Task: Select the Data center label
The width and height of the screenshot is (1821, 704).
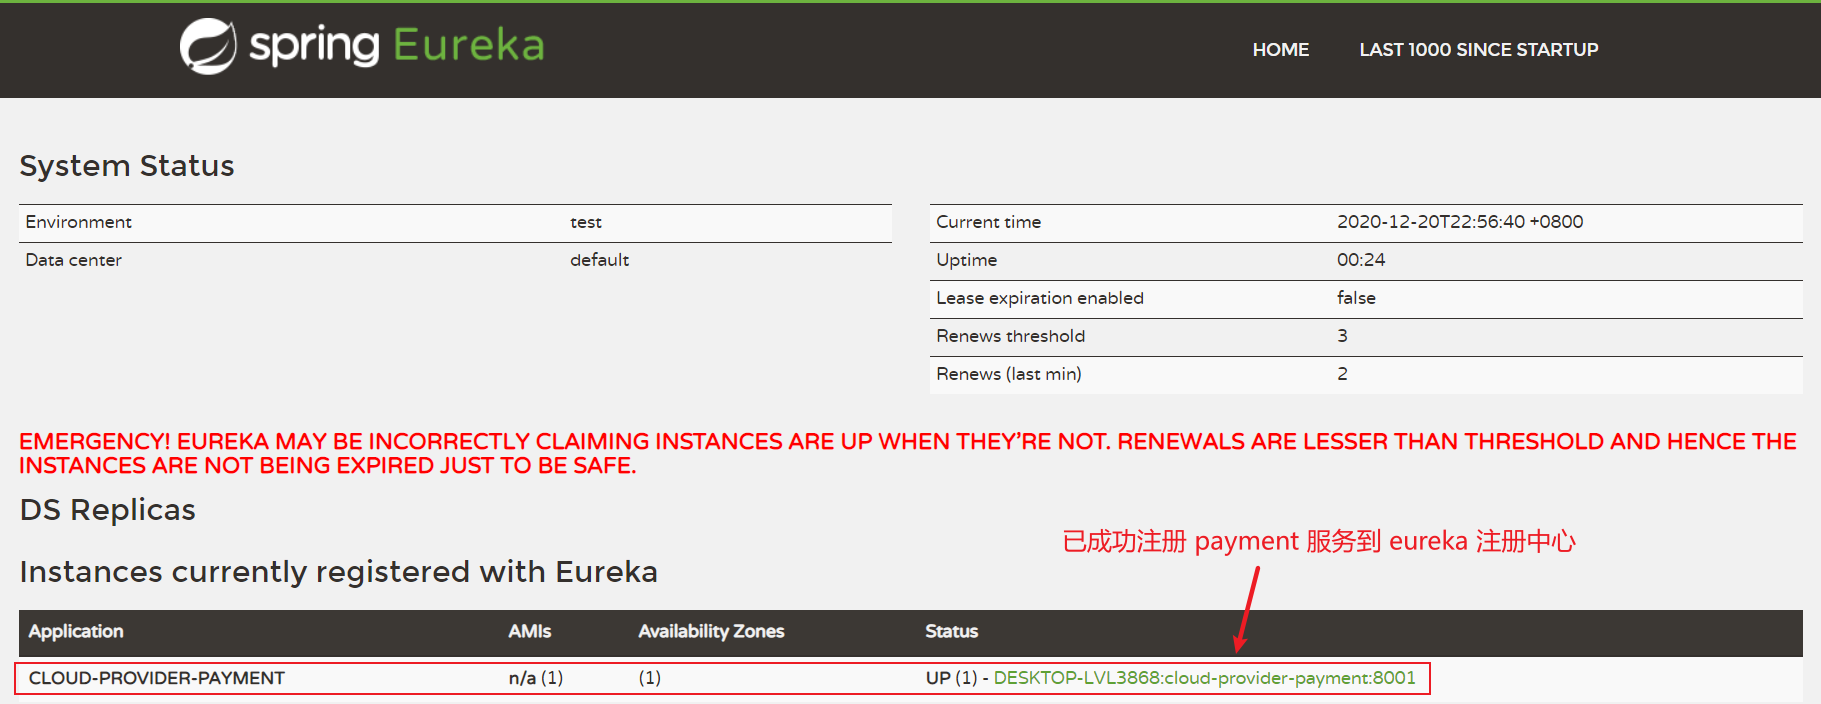Action: coord(74,260)
